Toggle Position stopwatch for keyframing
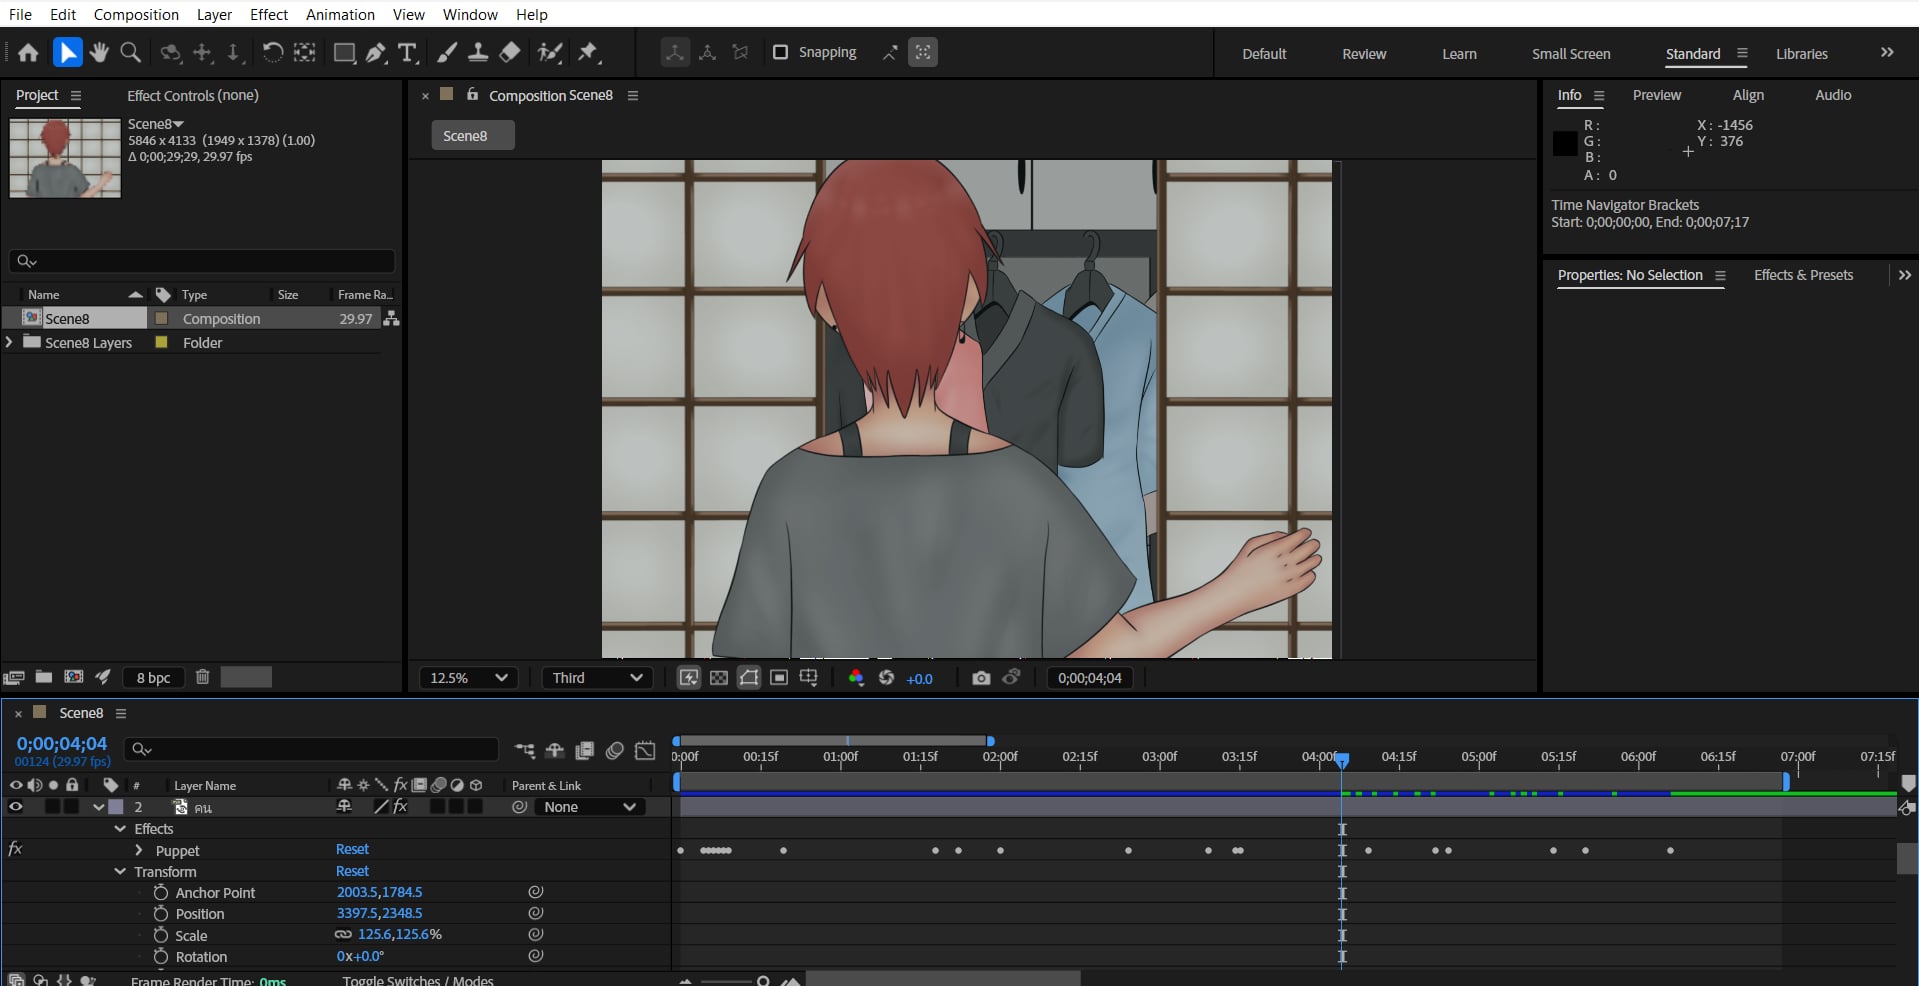This screenshot has height=986, width=1919. 160,914
